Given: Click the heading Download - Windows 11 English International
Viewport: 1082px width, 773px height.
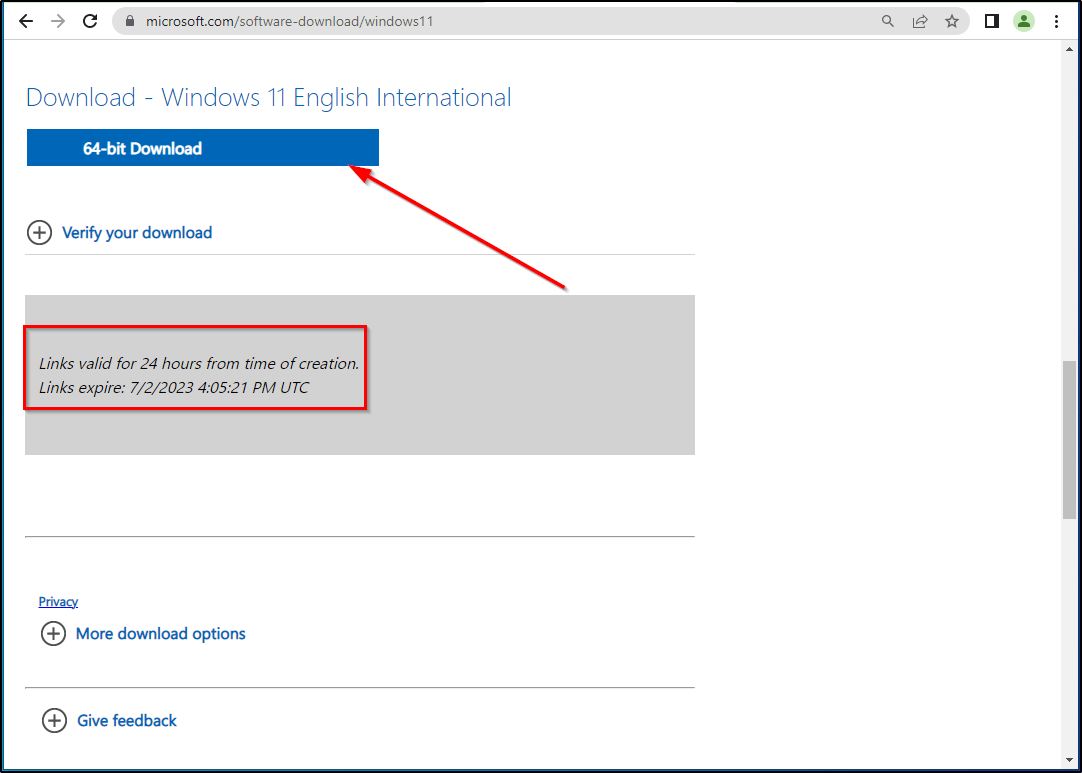Looking at the screenshot, I should click(x=268, y=97).
